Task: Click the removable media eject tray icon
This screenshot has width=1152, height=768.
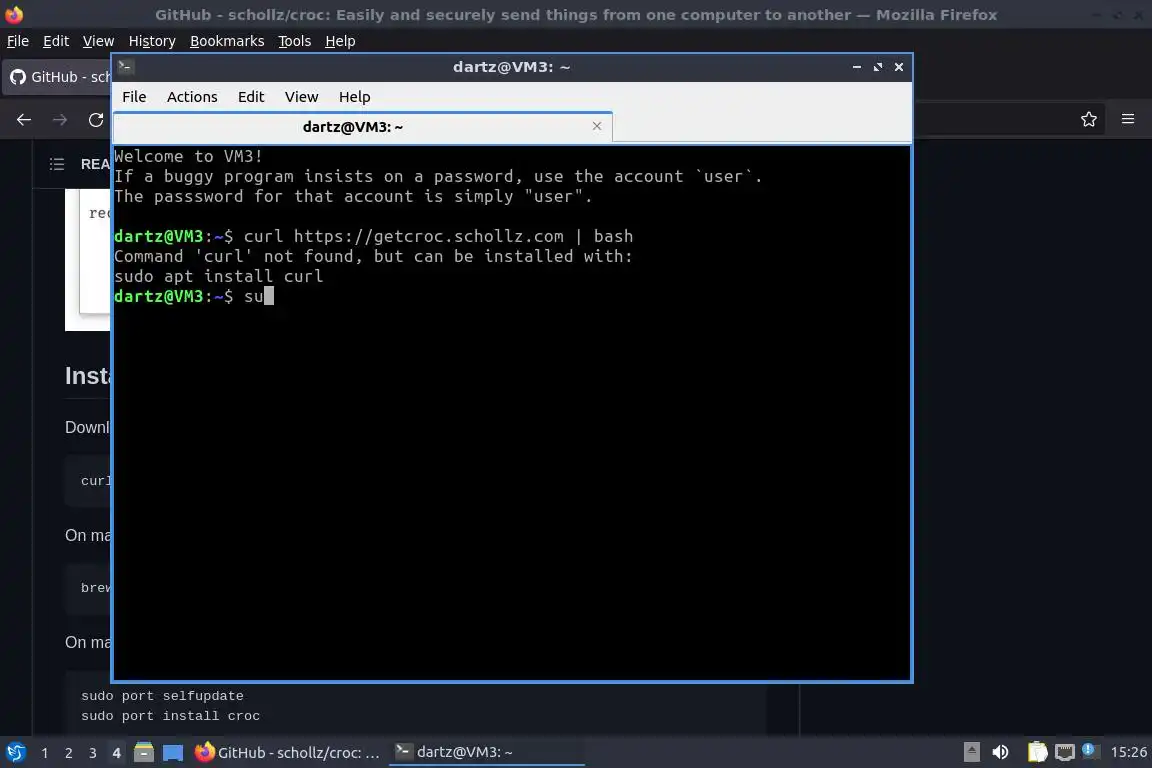Action: coord(971,752)
